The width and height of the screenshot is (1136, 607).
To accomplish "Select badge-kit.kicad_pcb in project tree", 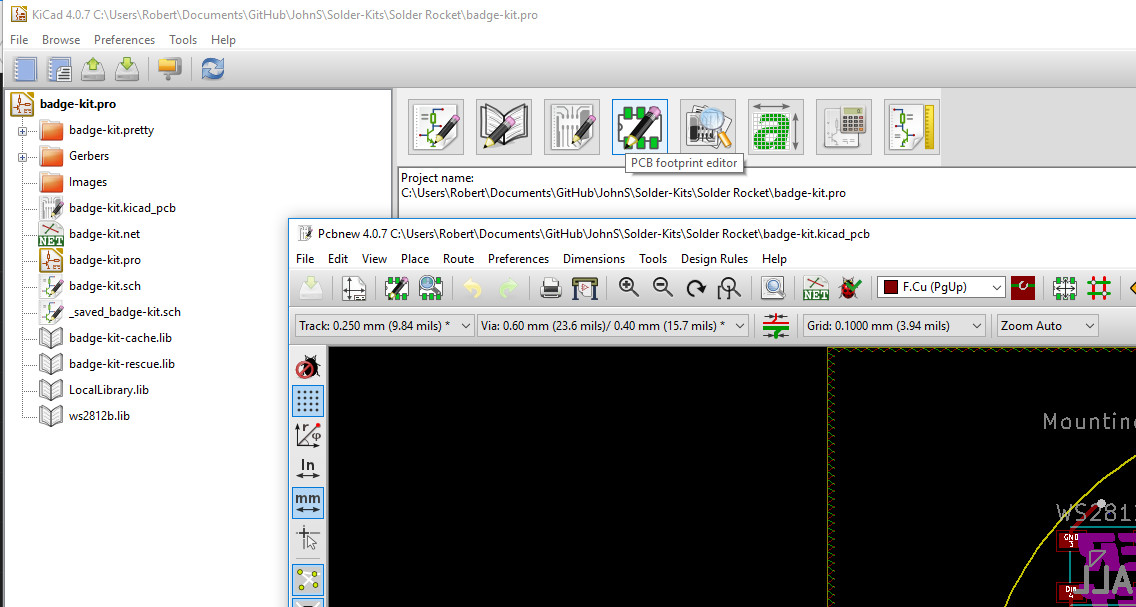I will click(x=122, y=208).
